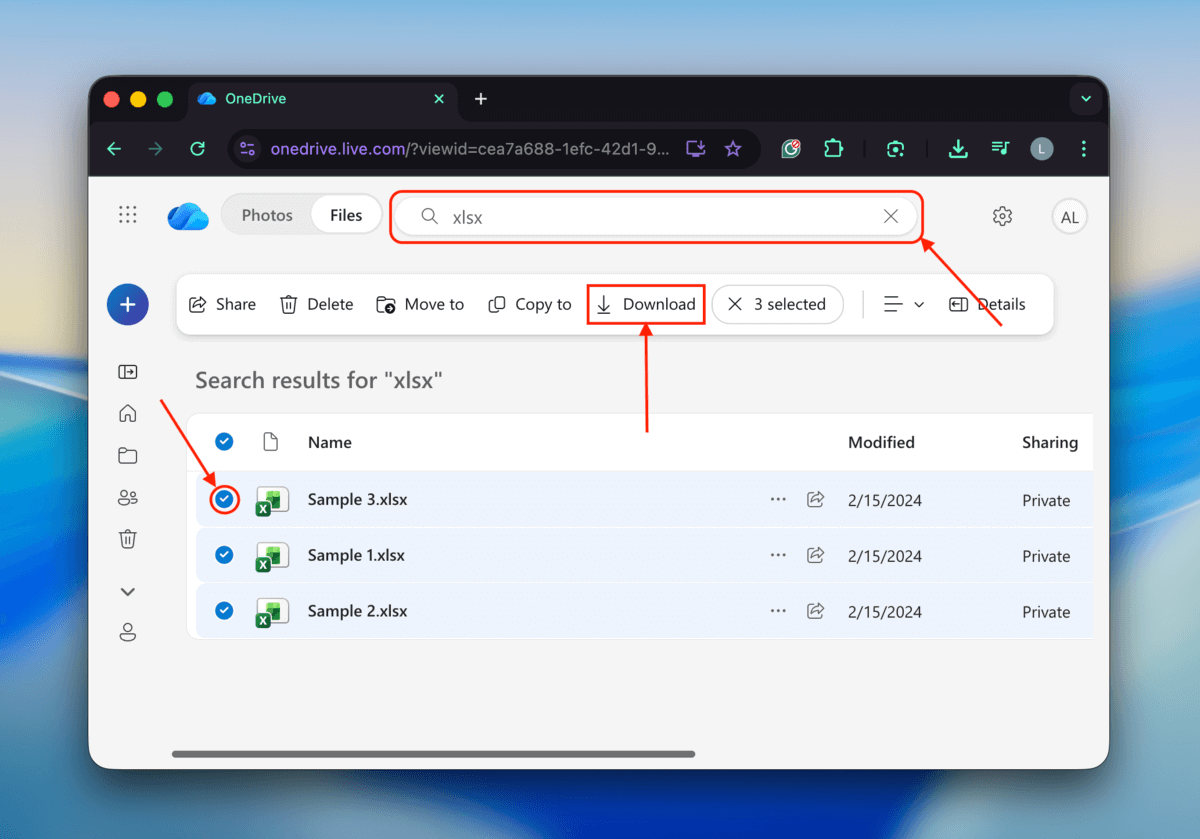Toggle the select-all checkbox in header
1200x839 pixels.
click(223, 441)
